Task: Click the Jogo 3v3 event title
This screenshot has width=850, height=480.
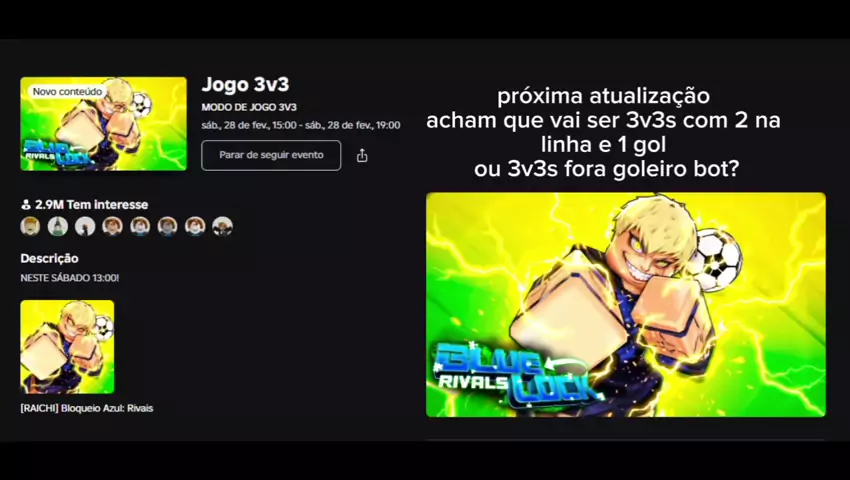Action: click(x=246, y=85)
